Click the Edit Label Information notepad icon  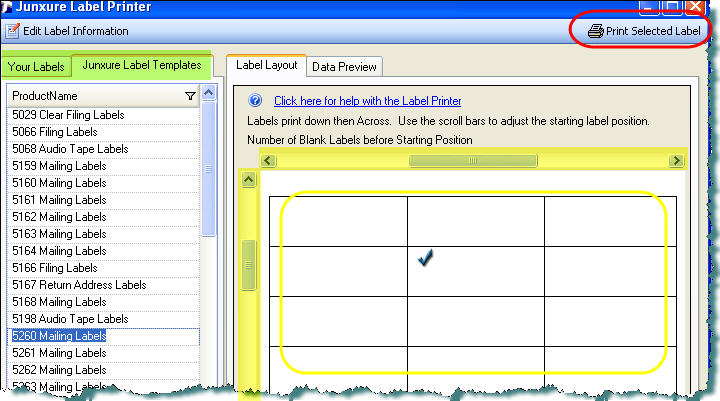pos(12,31)
